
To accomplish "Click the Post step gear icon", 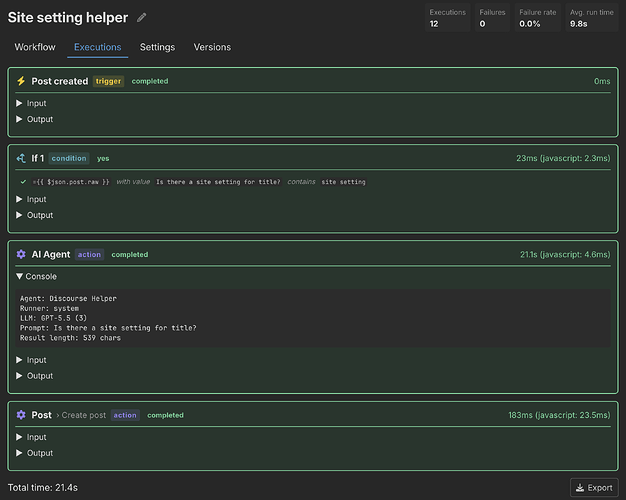I will pyautogui.click(x=21, y=415).
